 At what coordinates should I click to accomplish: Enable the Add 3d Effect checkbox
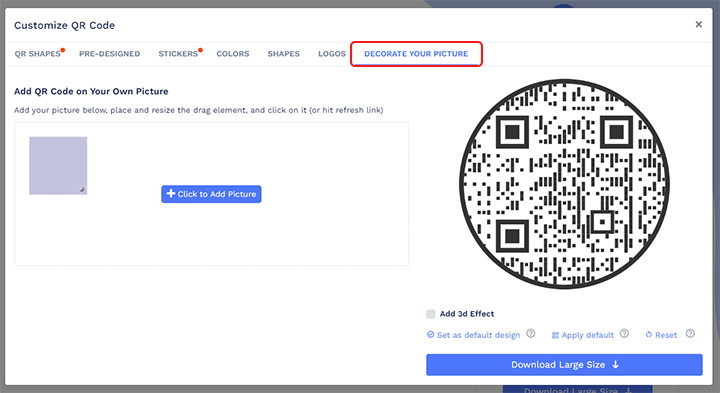pyautogui.click(x=431, y=314)
